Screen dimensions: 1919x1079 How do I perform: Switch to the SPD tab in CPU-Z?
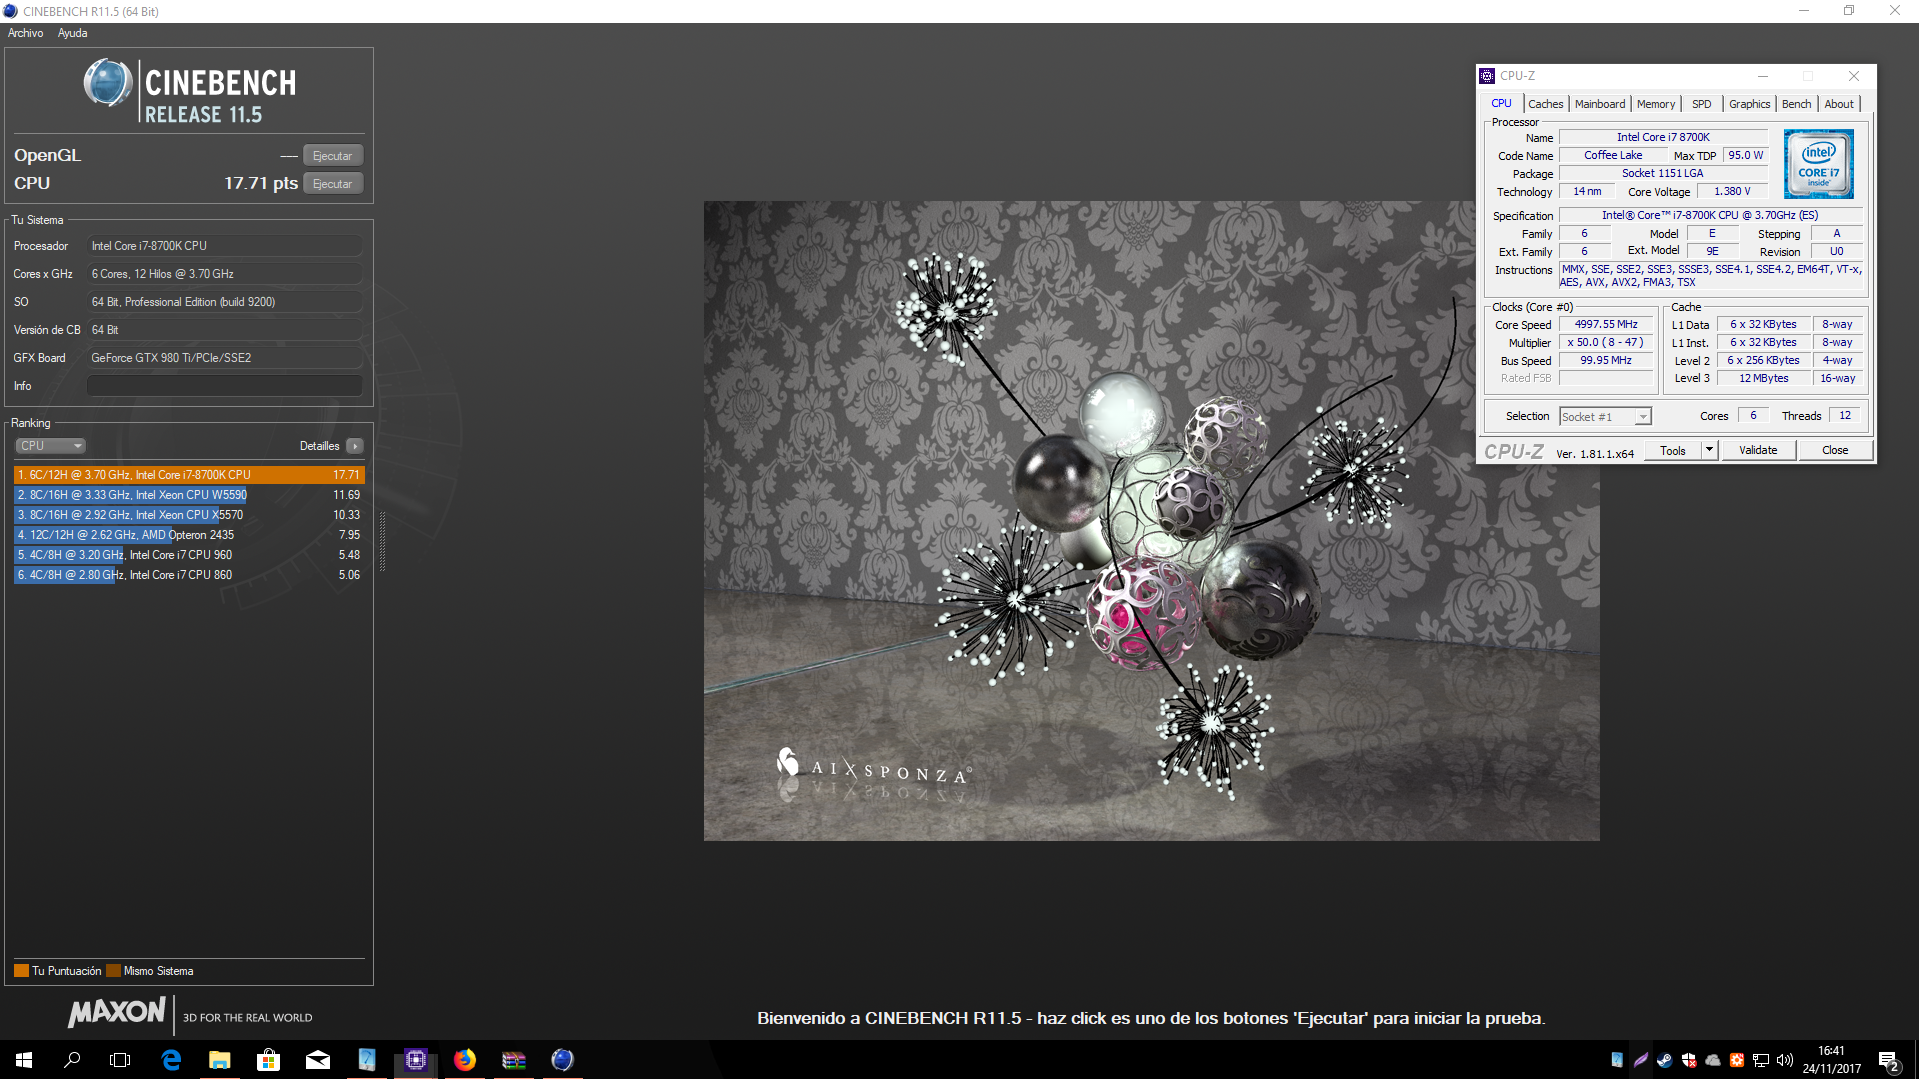(x=1702, y=104)
